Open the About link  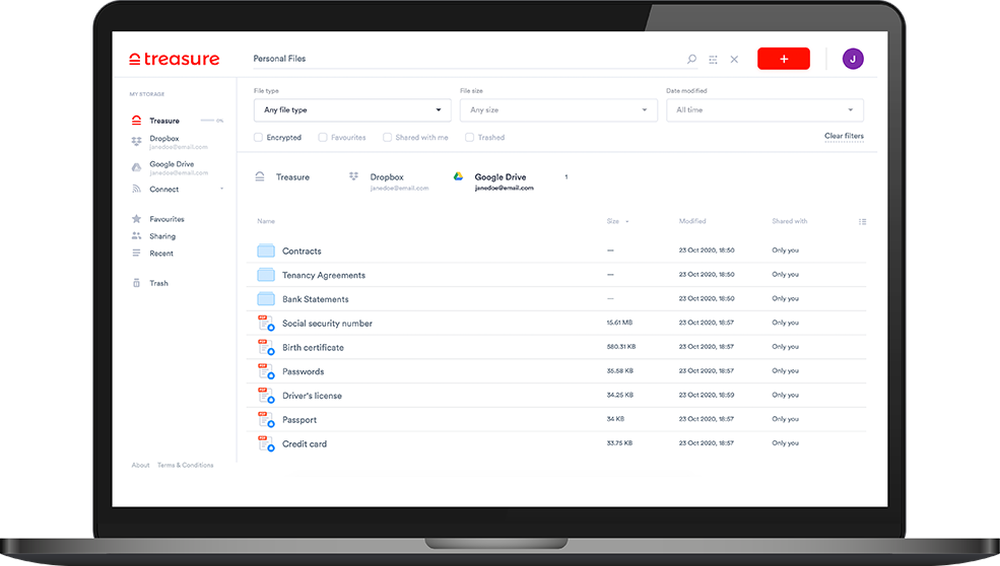[140, 465]
